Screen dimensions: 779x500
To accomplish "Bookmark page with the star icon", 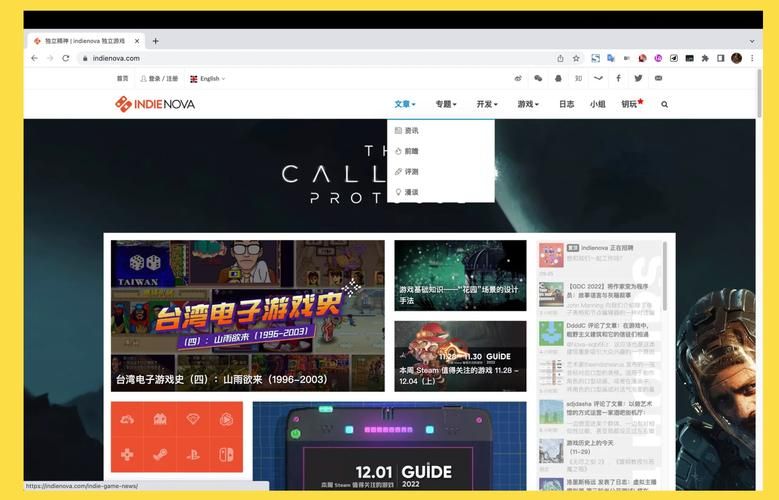I will pyautogui.click(x=576, y=58).
